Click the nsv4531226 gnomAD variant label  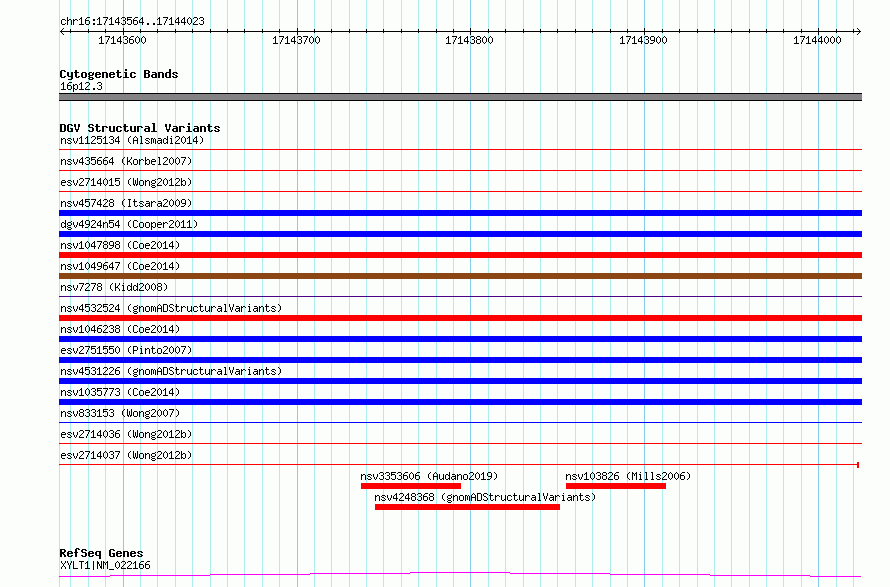[171, 371]
